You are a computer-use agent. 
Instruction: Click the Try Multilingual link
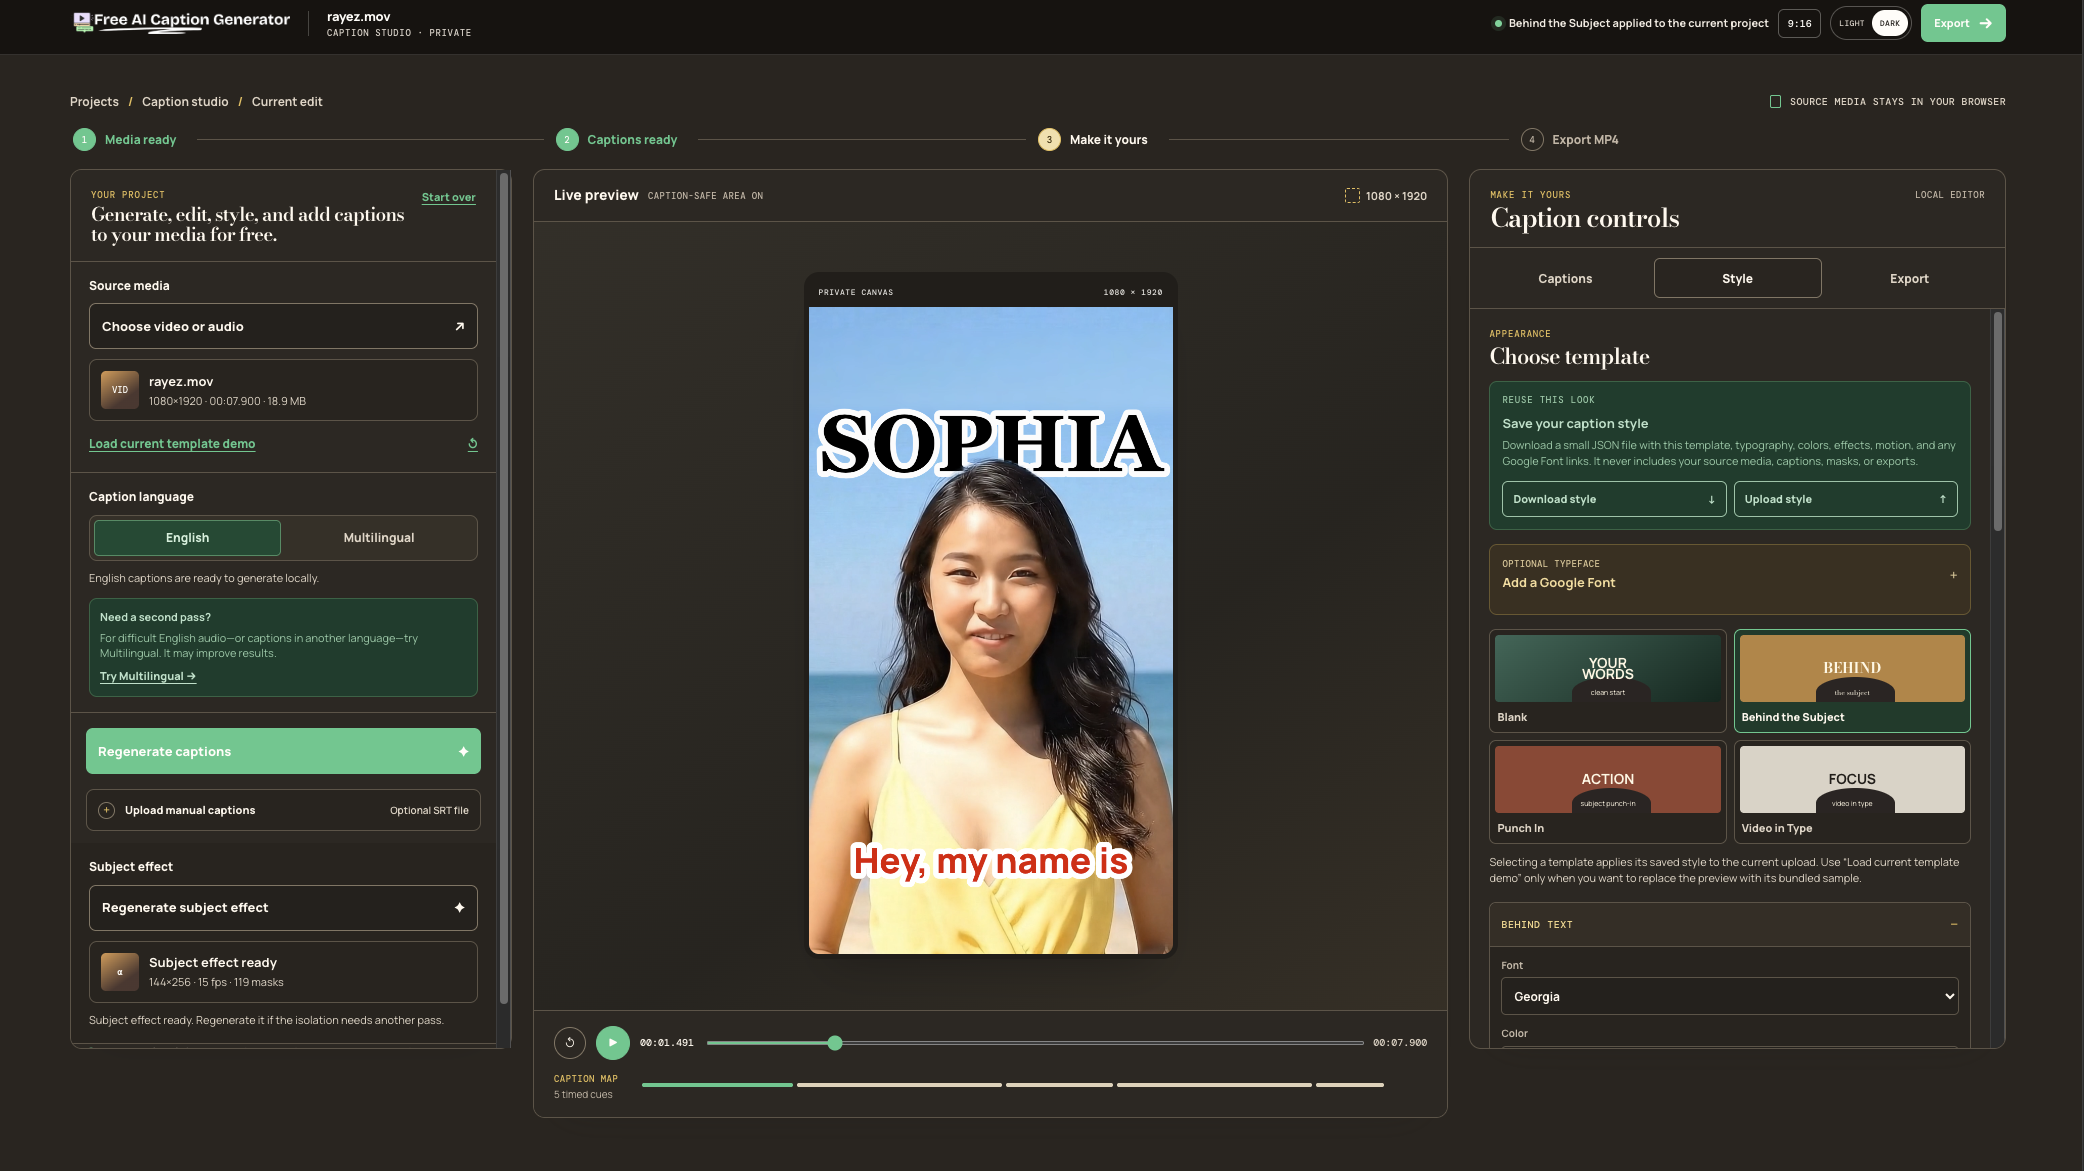[x=148, y=676]
